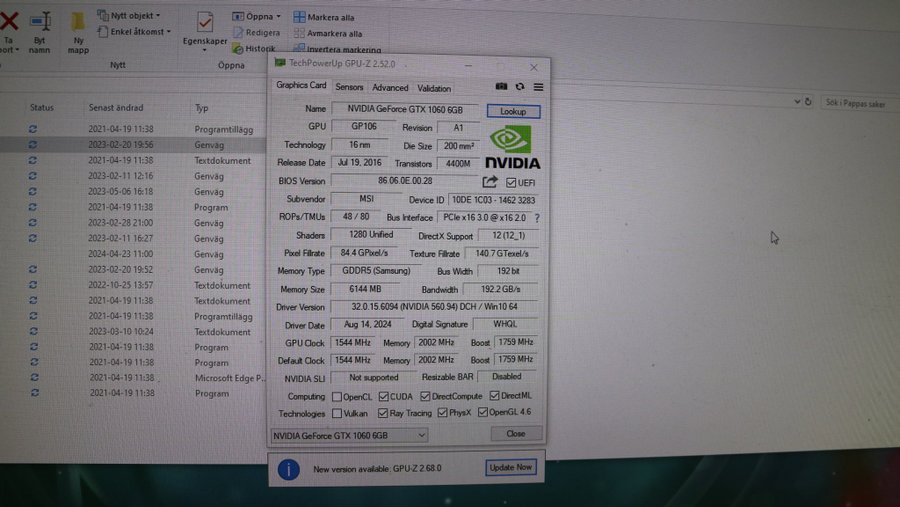This screenshot has height=507, width=900.
Task: Click Ny mapp new folder icon
Action: [x=78, y=22]
